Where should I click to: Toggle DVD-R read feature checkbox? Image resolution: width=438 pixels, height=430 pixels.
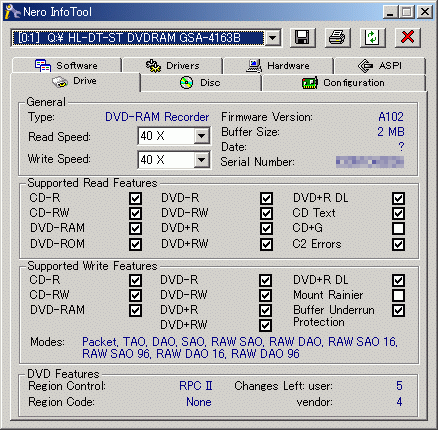pyautogui.click(x=266, y=198)
